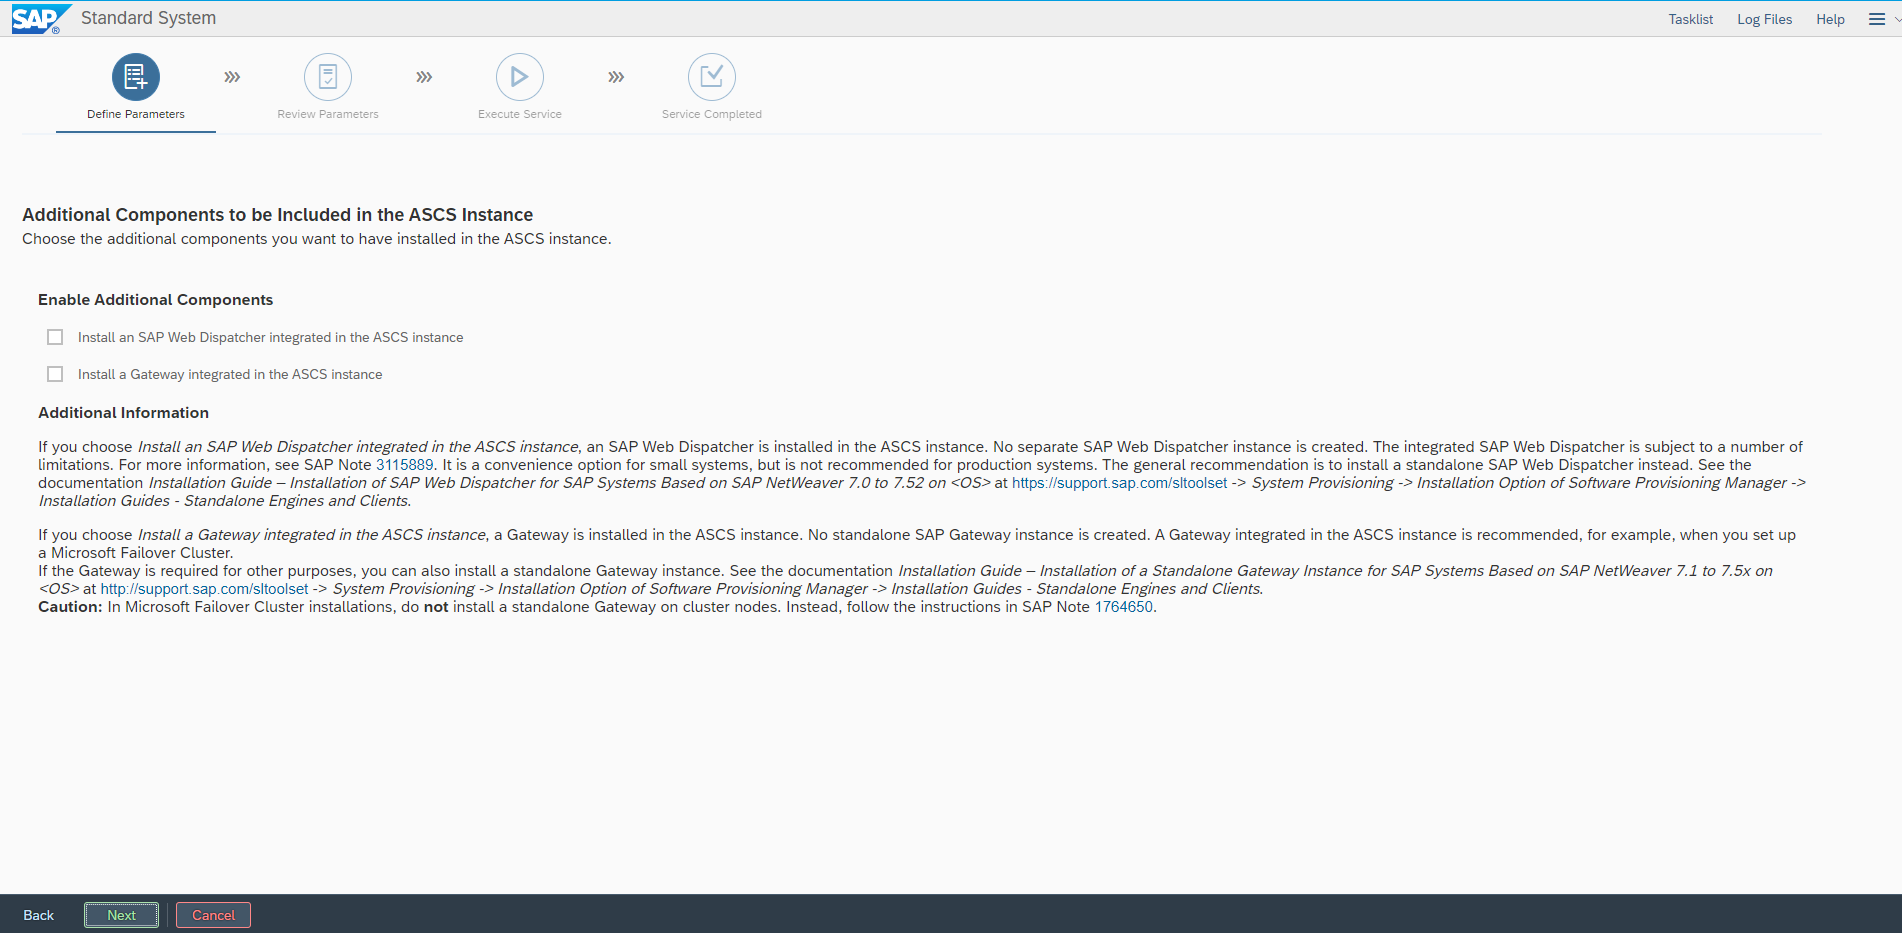
Task: Open the Tasklist menu
Action: coord(1690,19)
